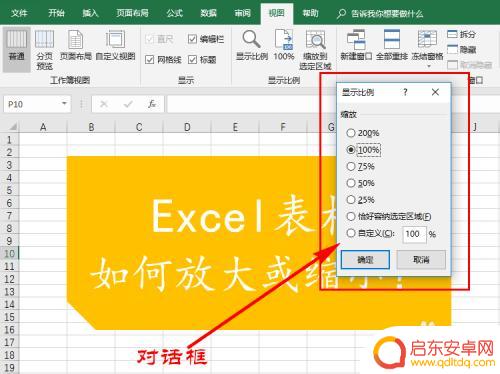Click the Tell Me search magnifier icon
Screen dimensions: 500x374
click(341, 14)
